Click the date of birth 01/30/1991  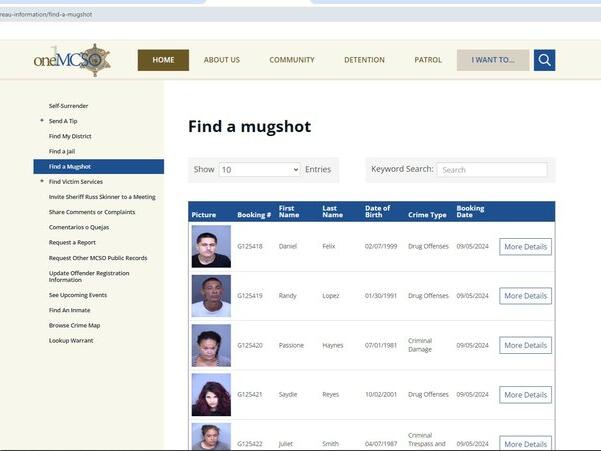[x=381, y=296]
